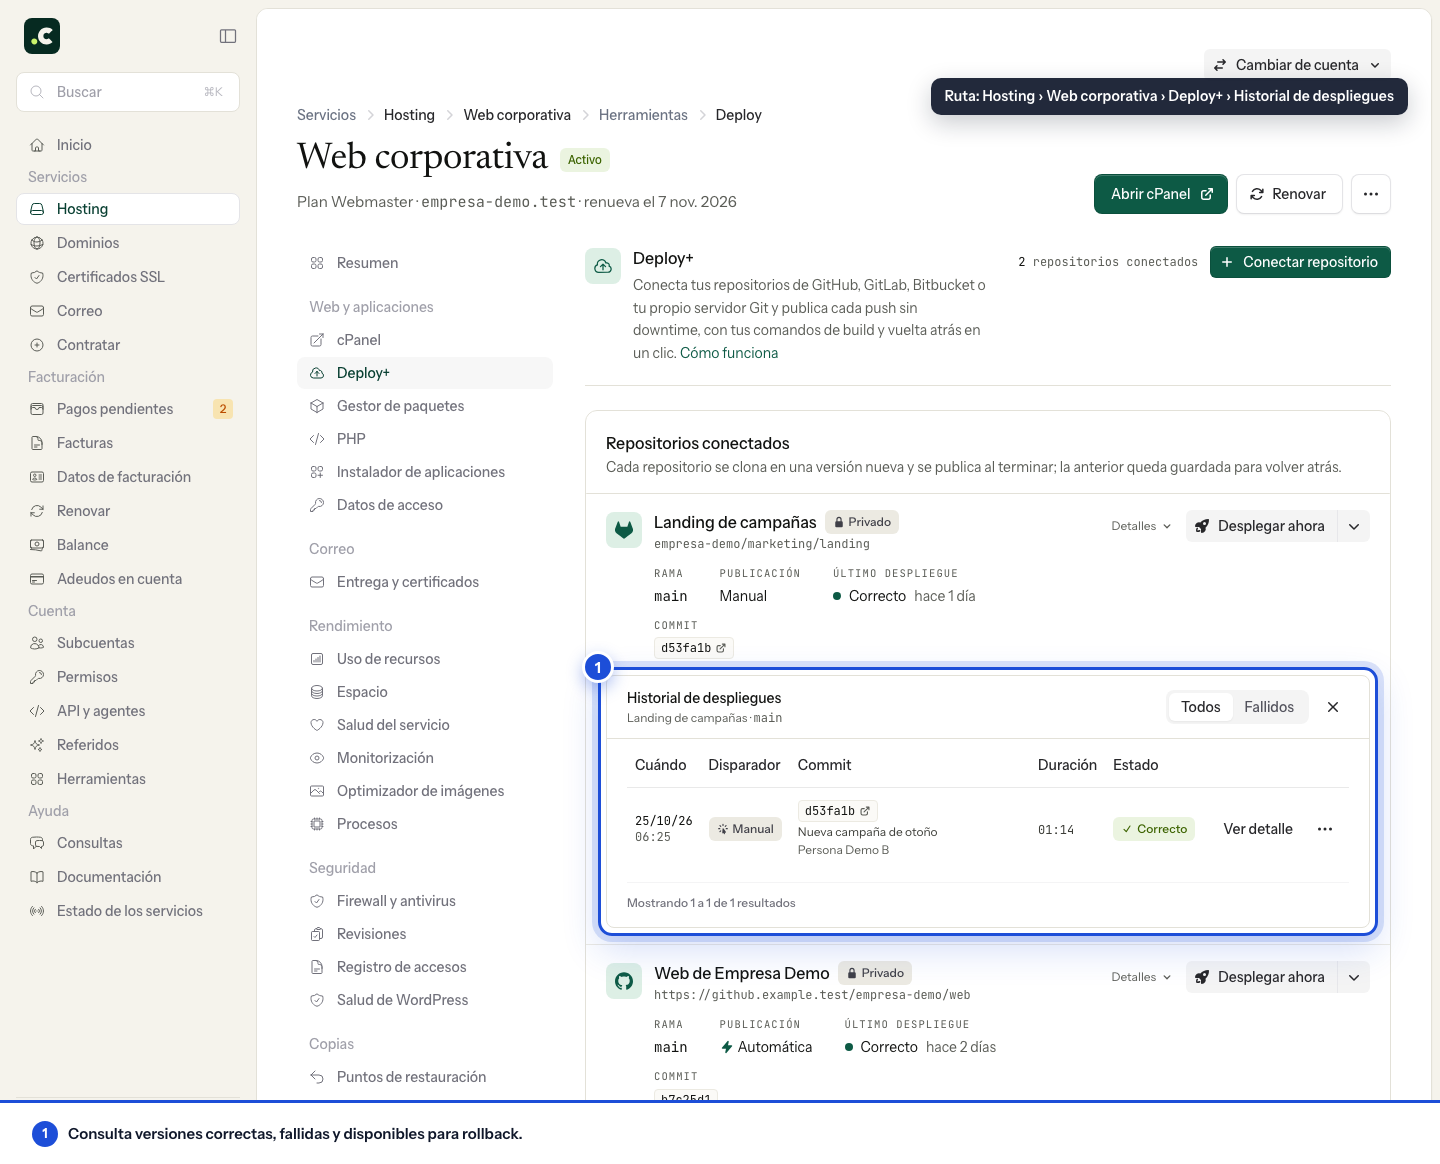Open Instalador de aplicaciones

(425, 472)
